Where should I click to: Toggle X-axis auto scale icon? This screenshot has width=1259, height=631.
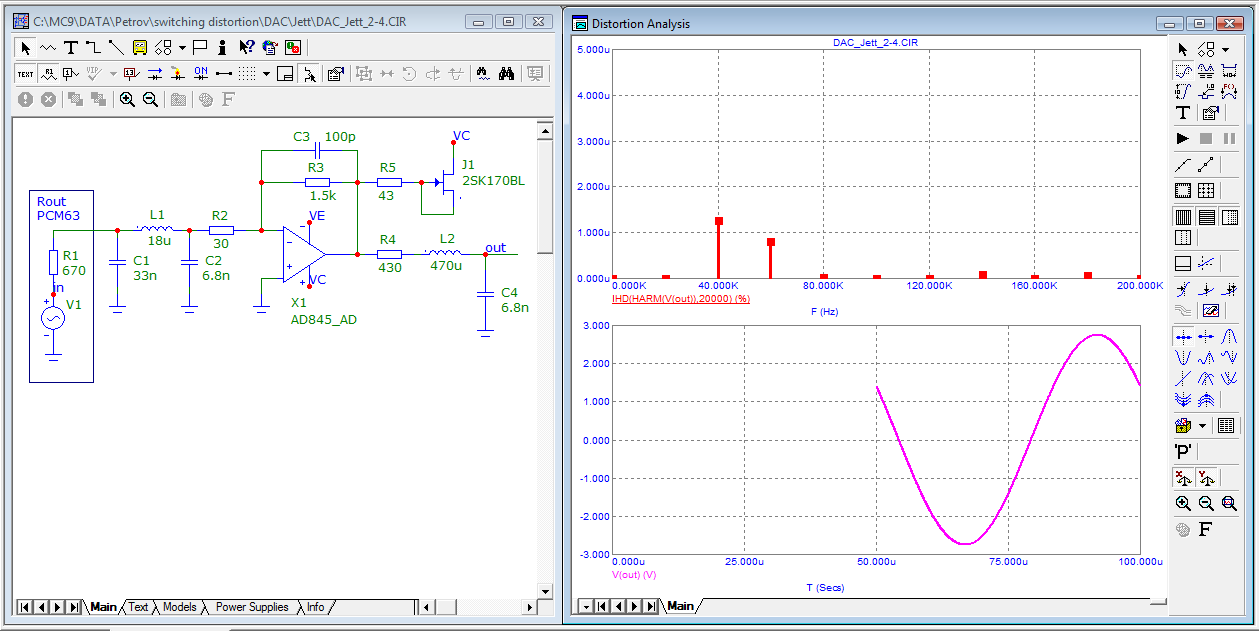click(x=1183, y=478)
